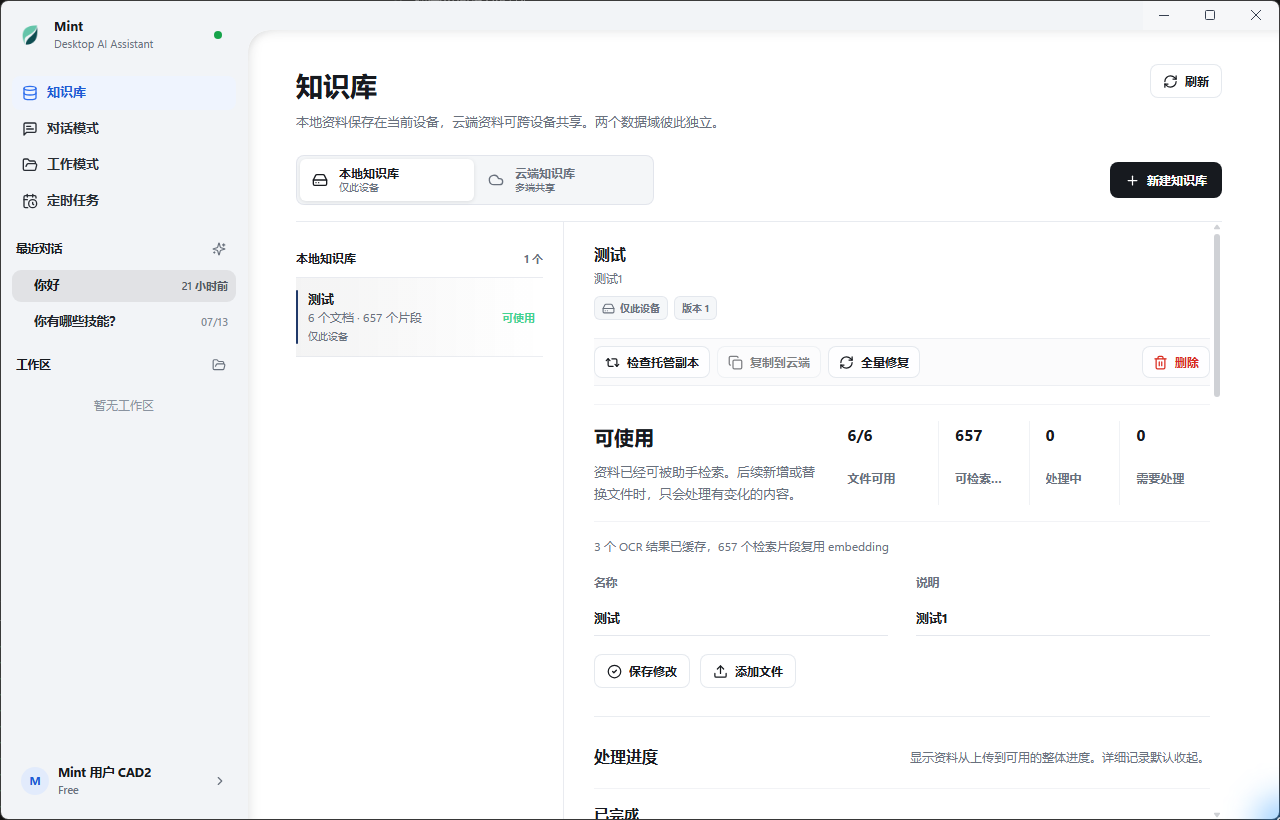Click the 处理进度 section heading
This screenshot has height=820, width=1280.
click(626, 757)
